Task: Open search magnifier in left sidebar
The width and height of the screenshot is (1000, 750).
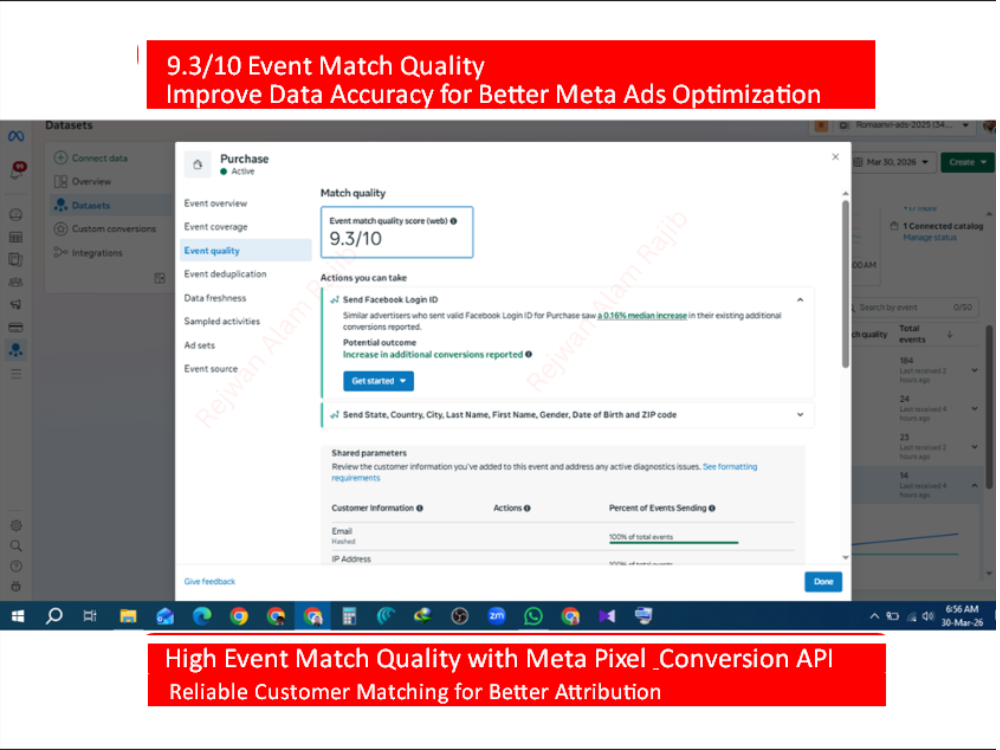Action: point(16,546)
